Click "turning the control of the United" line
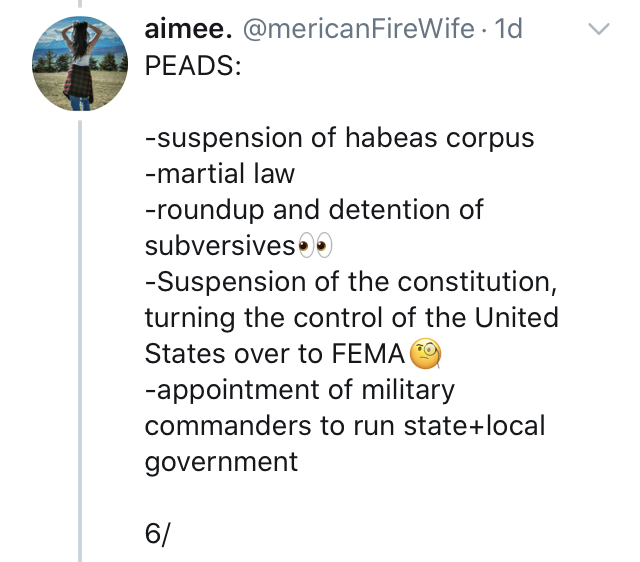The height and width of the screenshot is (562, 640). coord(351,318)
